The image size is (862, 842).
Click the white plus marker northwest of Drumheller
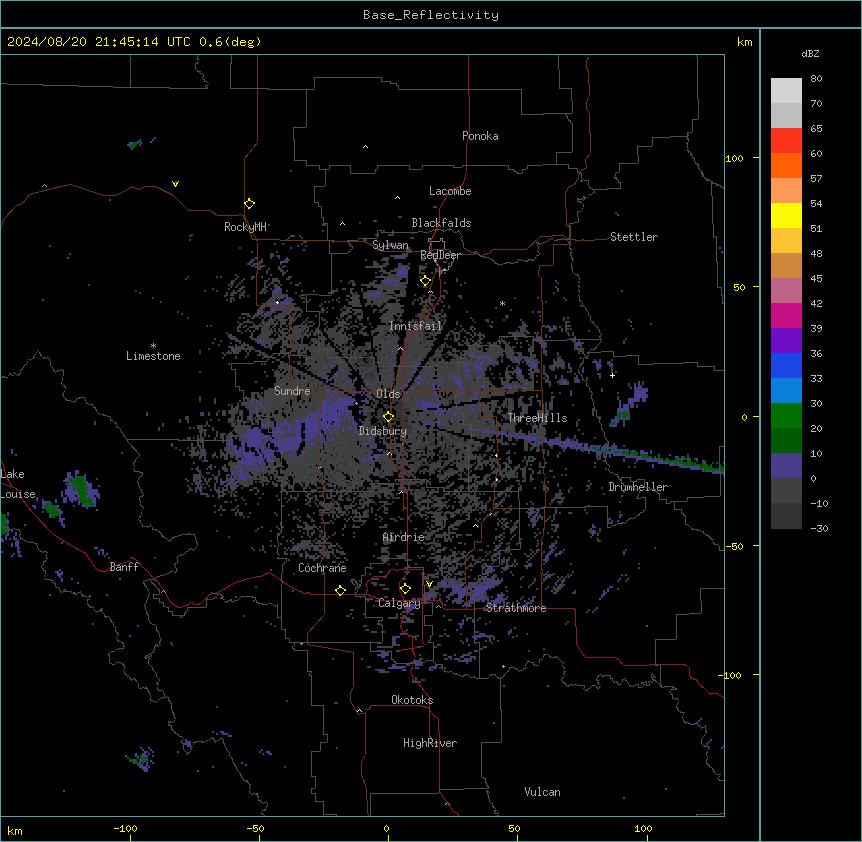[x=612, y=375]
